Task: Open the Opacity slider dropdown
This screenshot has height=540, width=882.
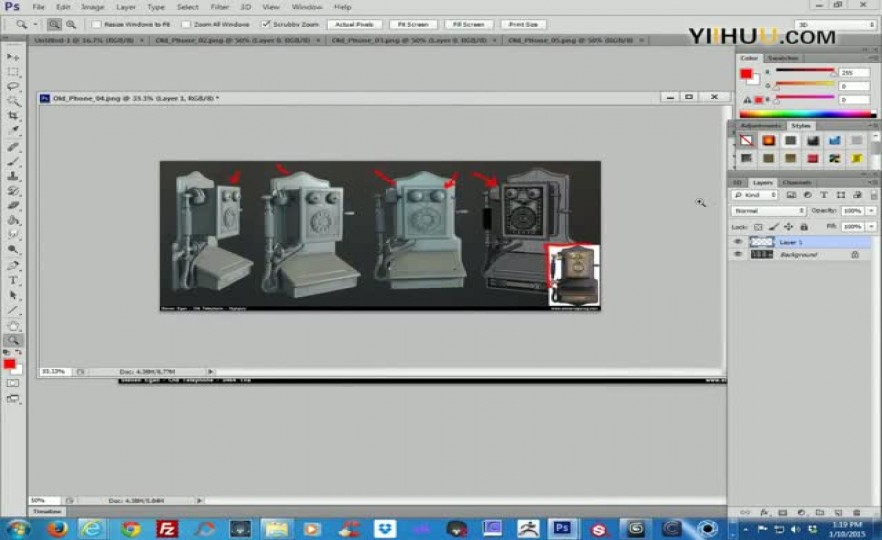Action: (871, 210)
